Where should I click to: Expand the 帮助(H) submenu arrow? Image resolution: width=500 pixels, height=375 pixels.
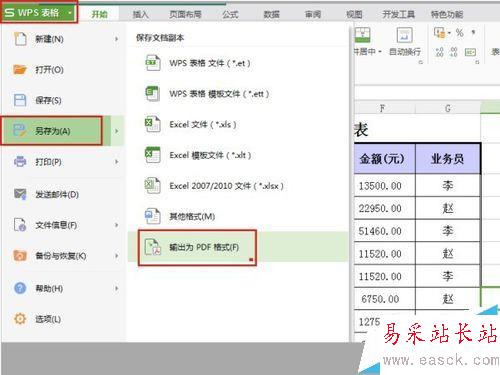click(116, 288)
